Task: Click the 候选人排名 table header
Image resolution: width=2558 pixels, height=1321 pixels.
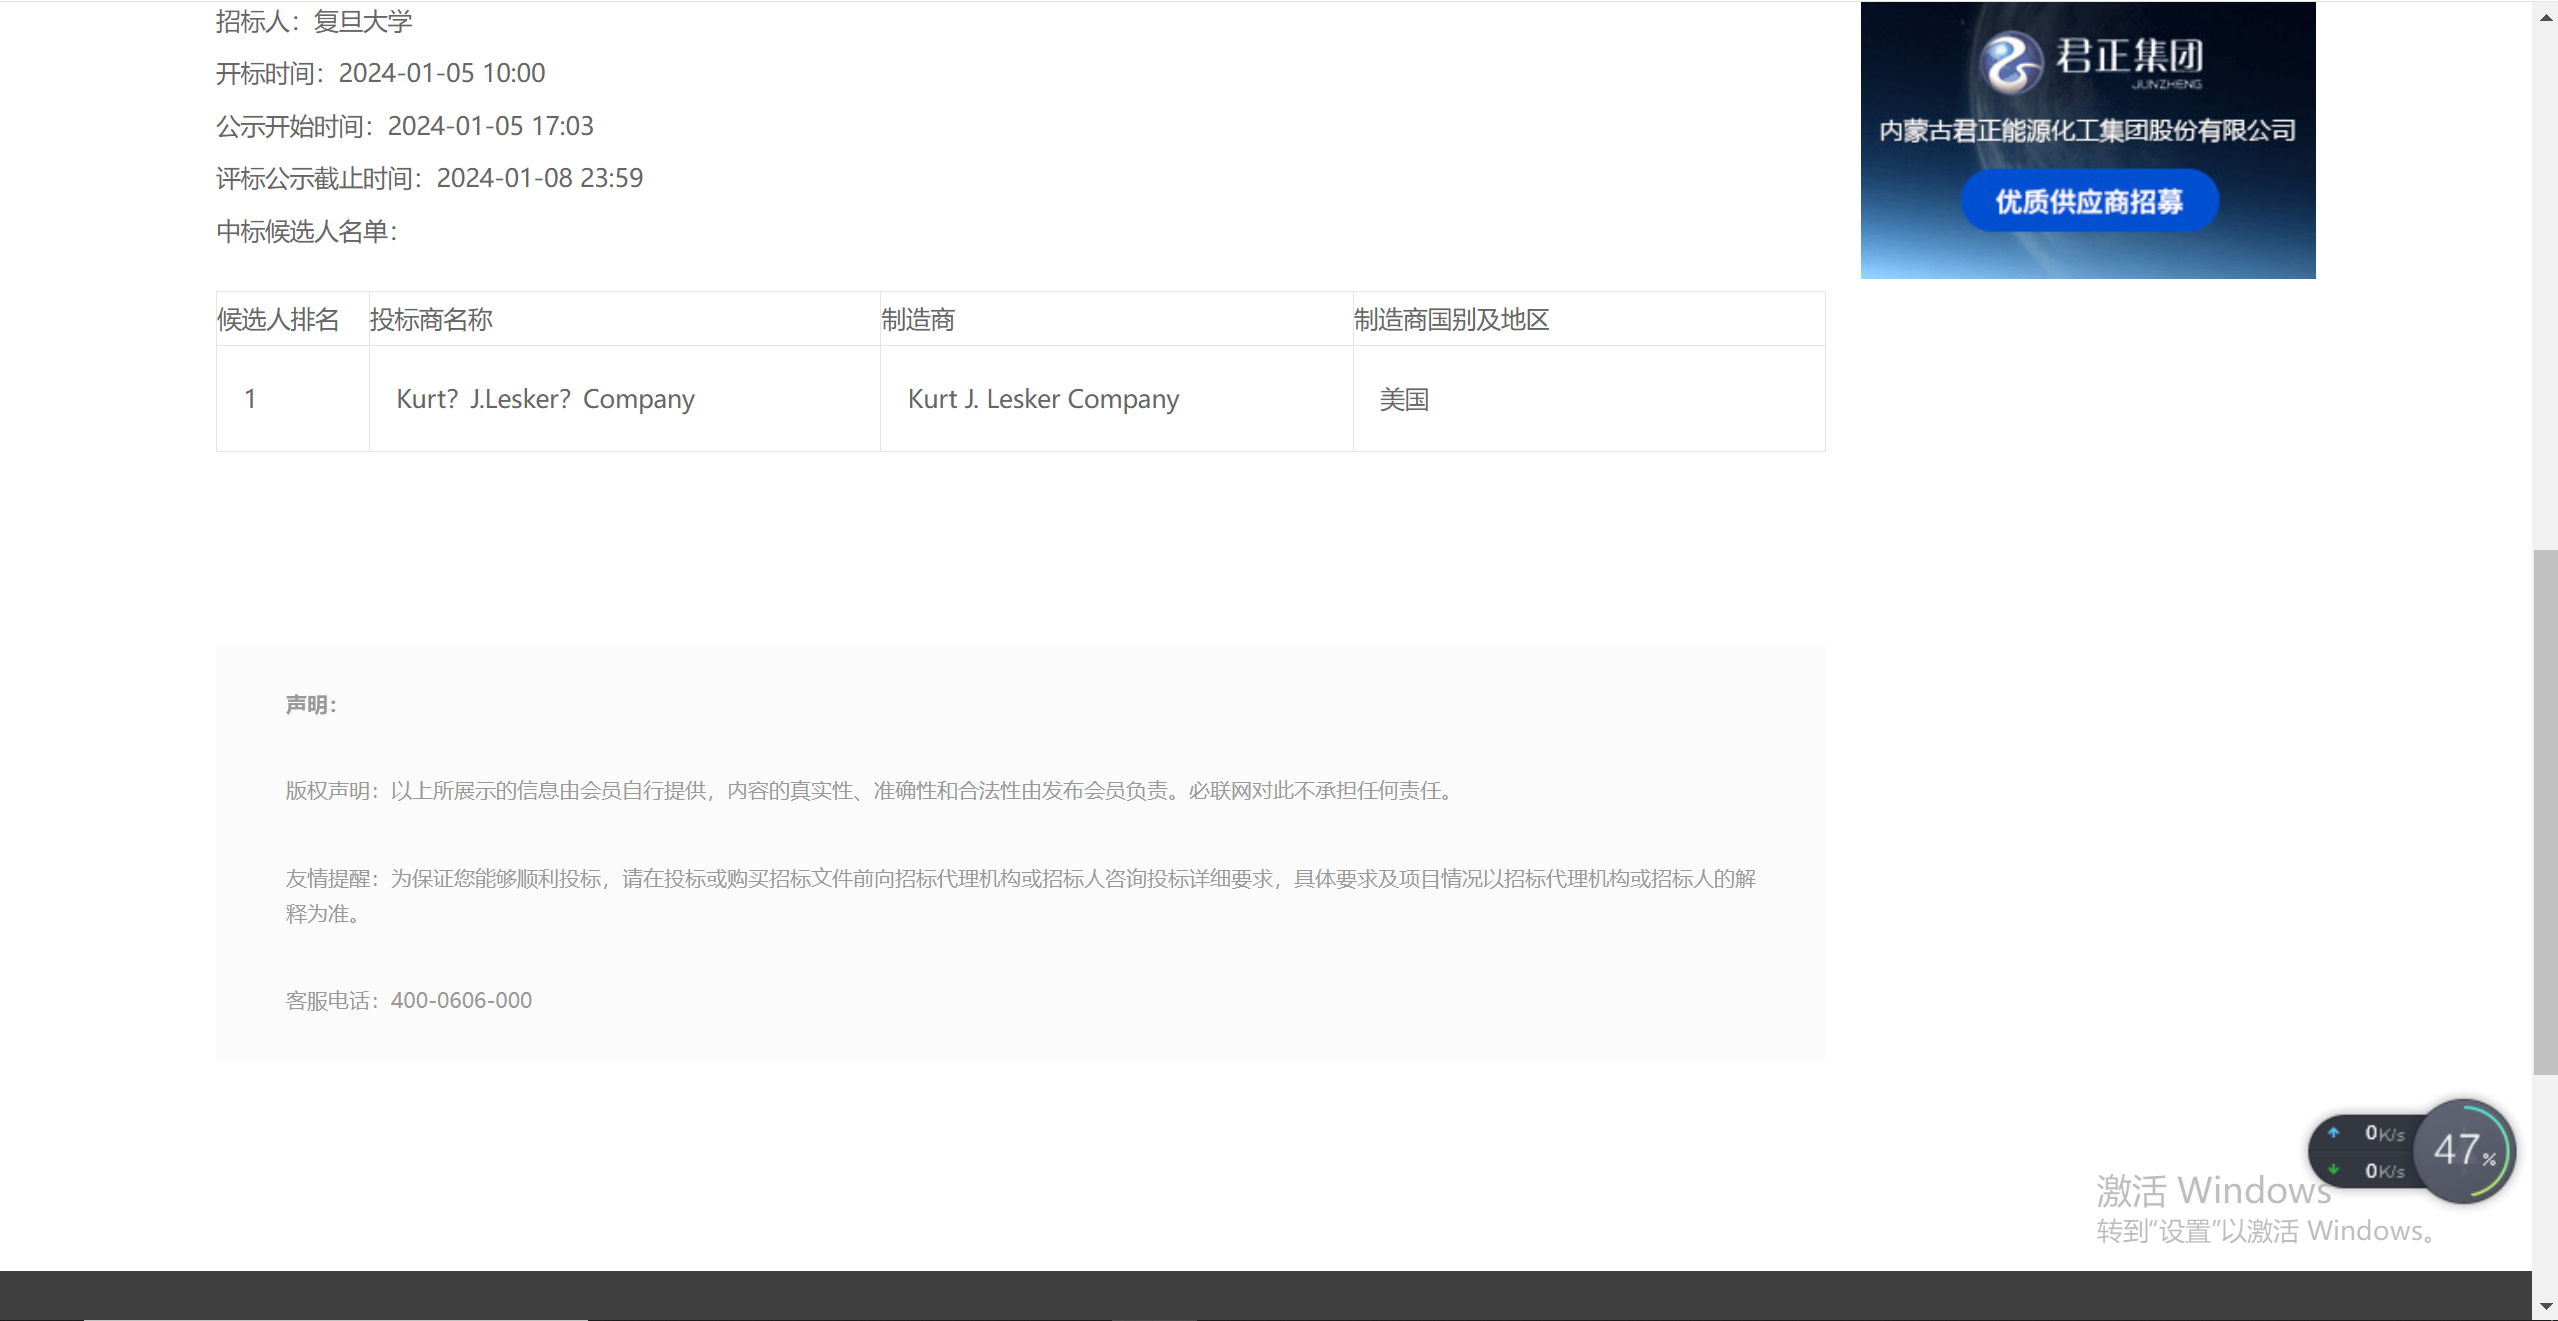Action: (x=278, y=320)
